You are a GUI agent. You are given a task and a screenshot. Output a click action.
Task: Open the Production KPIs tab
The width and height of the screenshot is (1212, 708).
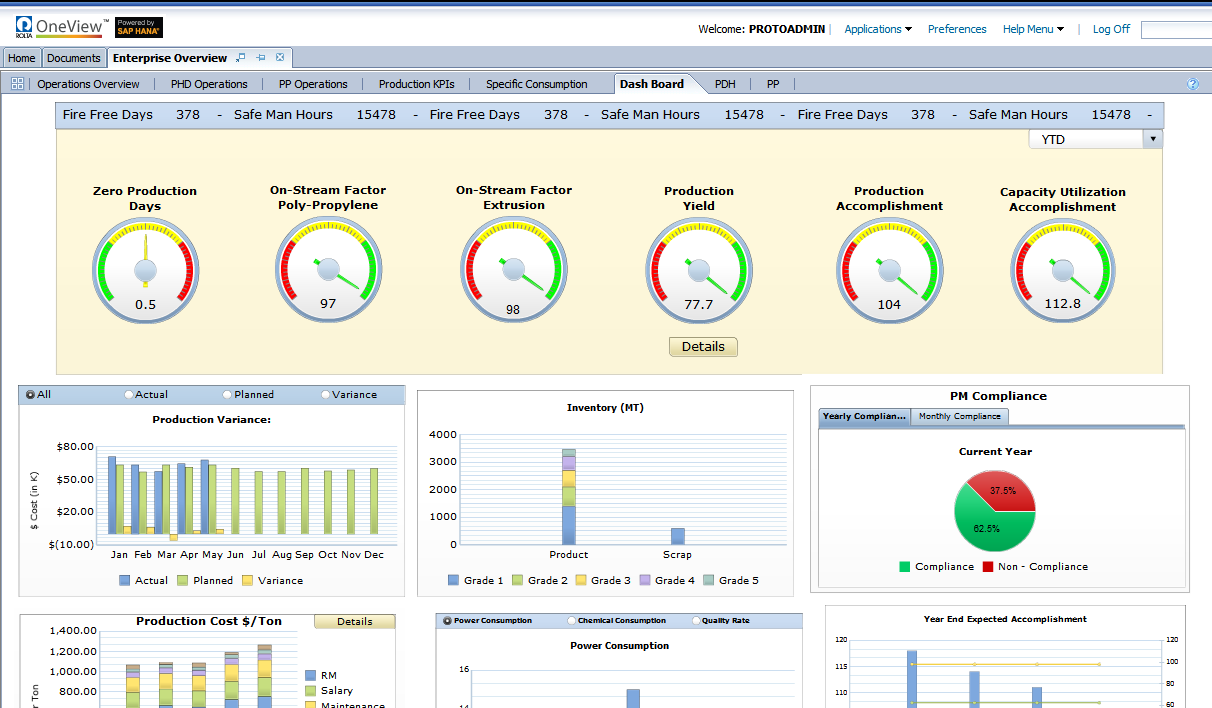click(416, 84)
